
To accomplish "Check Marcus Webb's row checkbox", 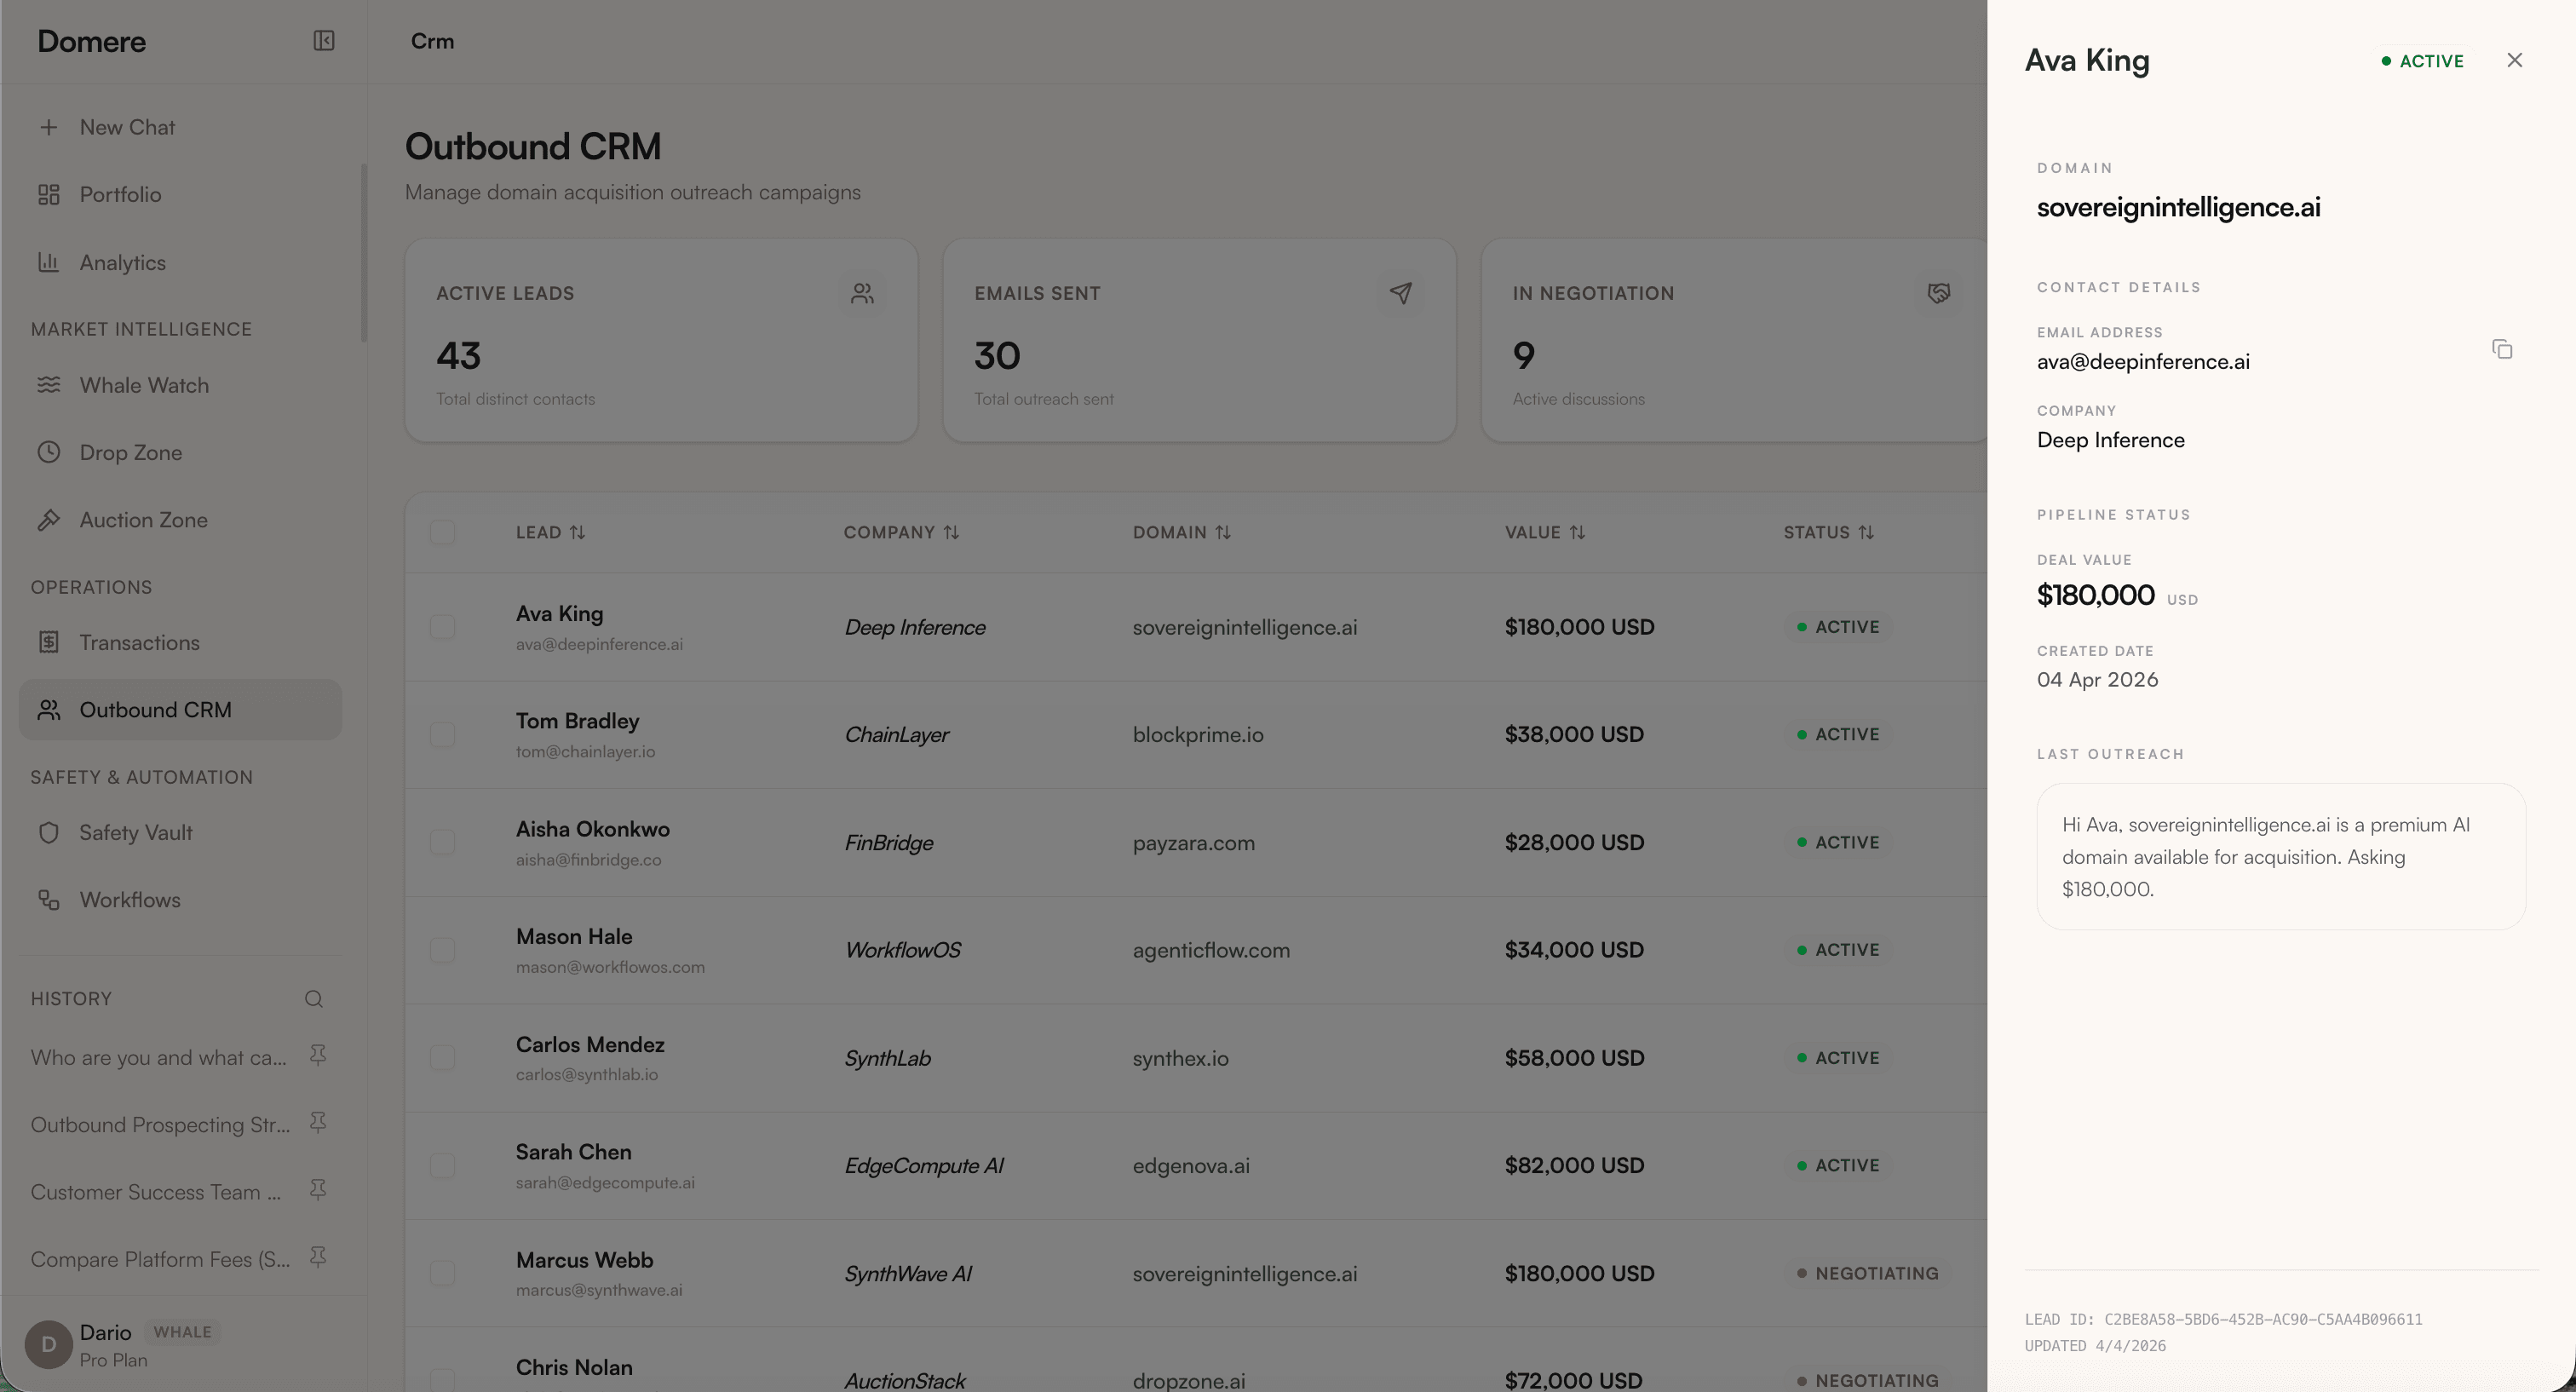I will (x=443, y=1273).
